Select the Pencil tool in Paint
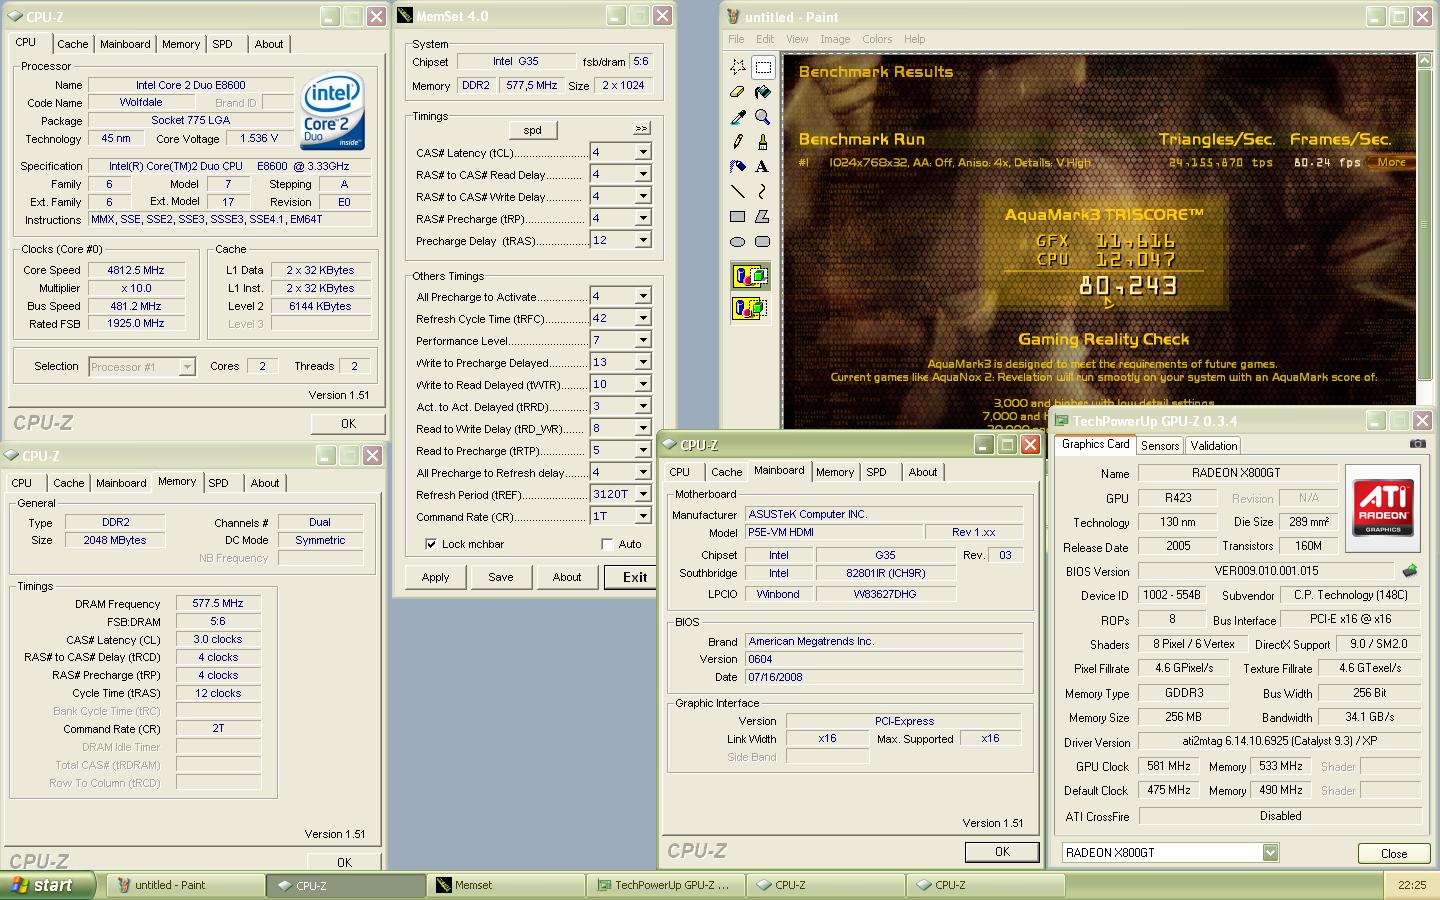This screenshot has width=1440, height=900. coord(738,142)
